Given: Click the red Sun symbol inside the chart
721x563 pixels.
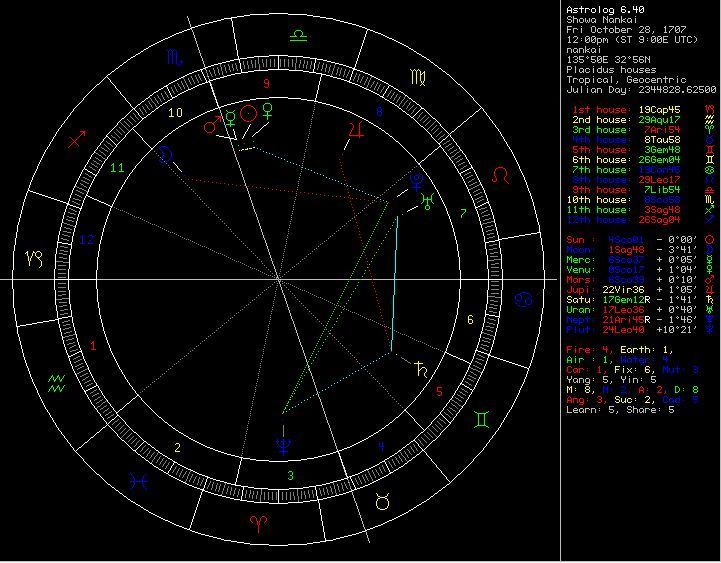Looking at the screenshot, I should pyautogui.click(x=248, y=113).
